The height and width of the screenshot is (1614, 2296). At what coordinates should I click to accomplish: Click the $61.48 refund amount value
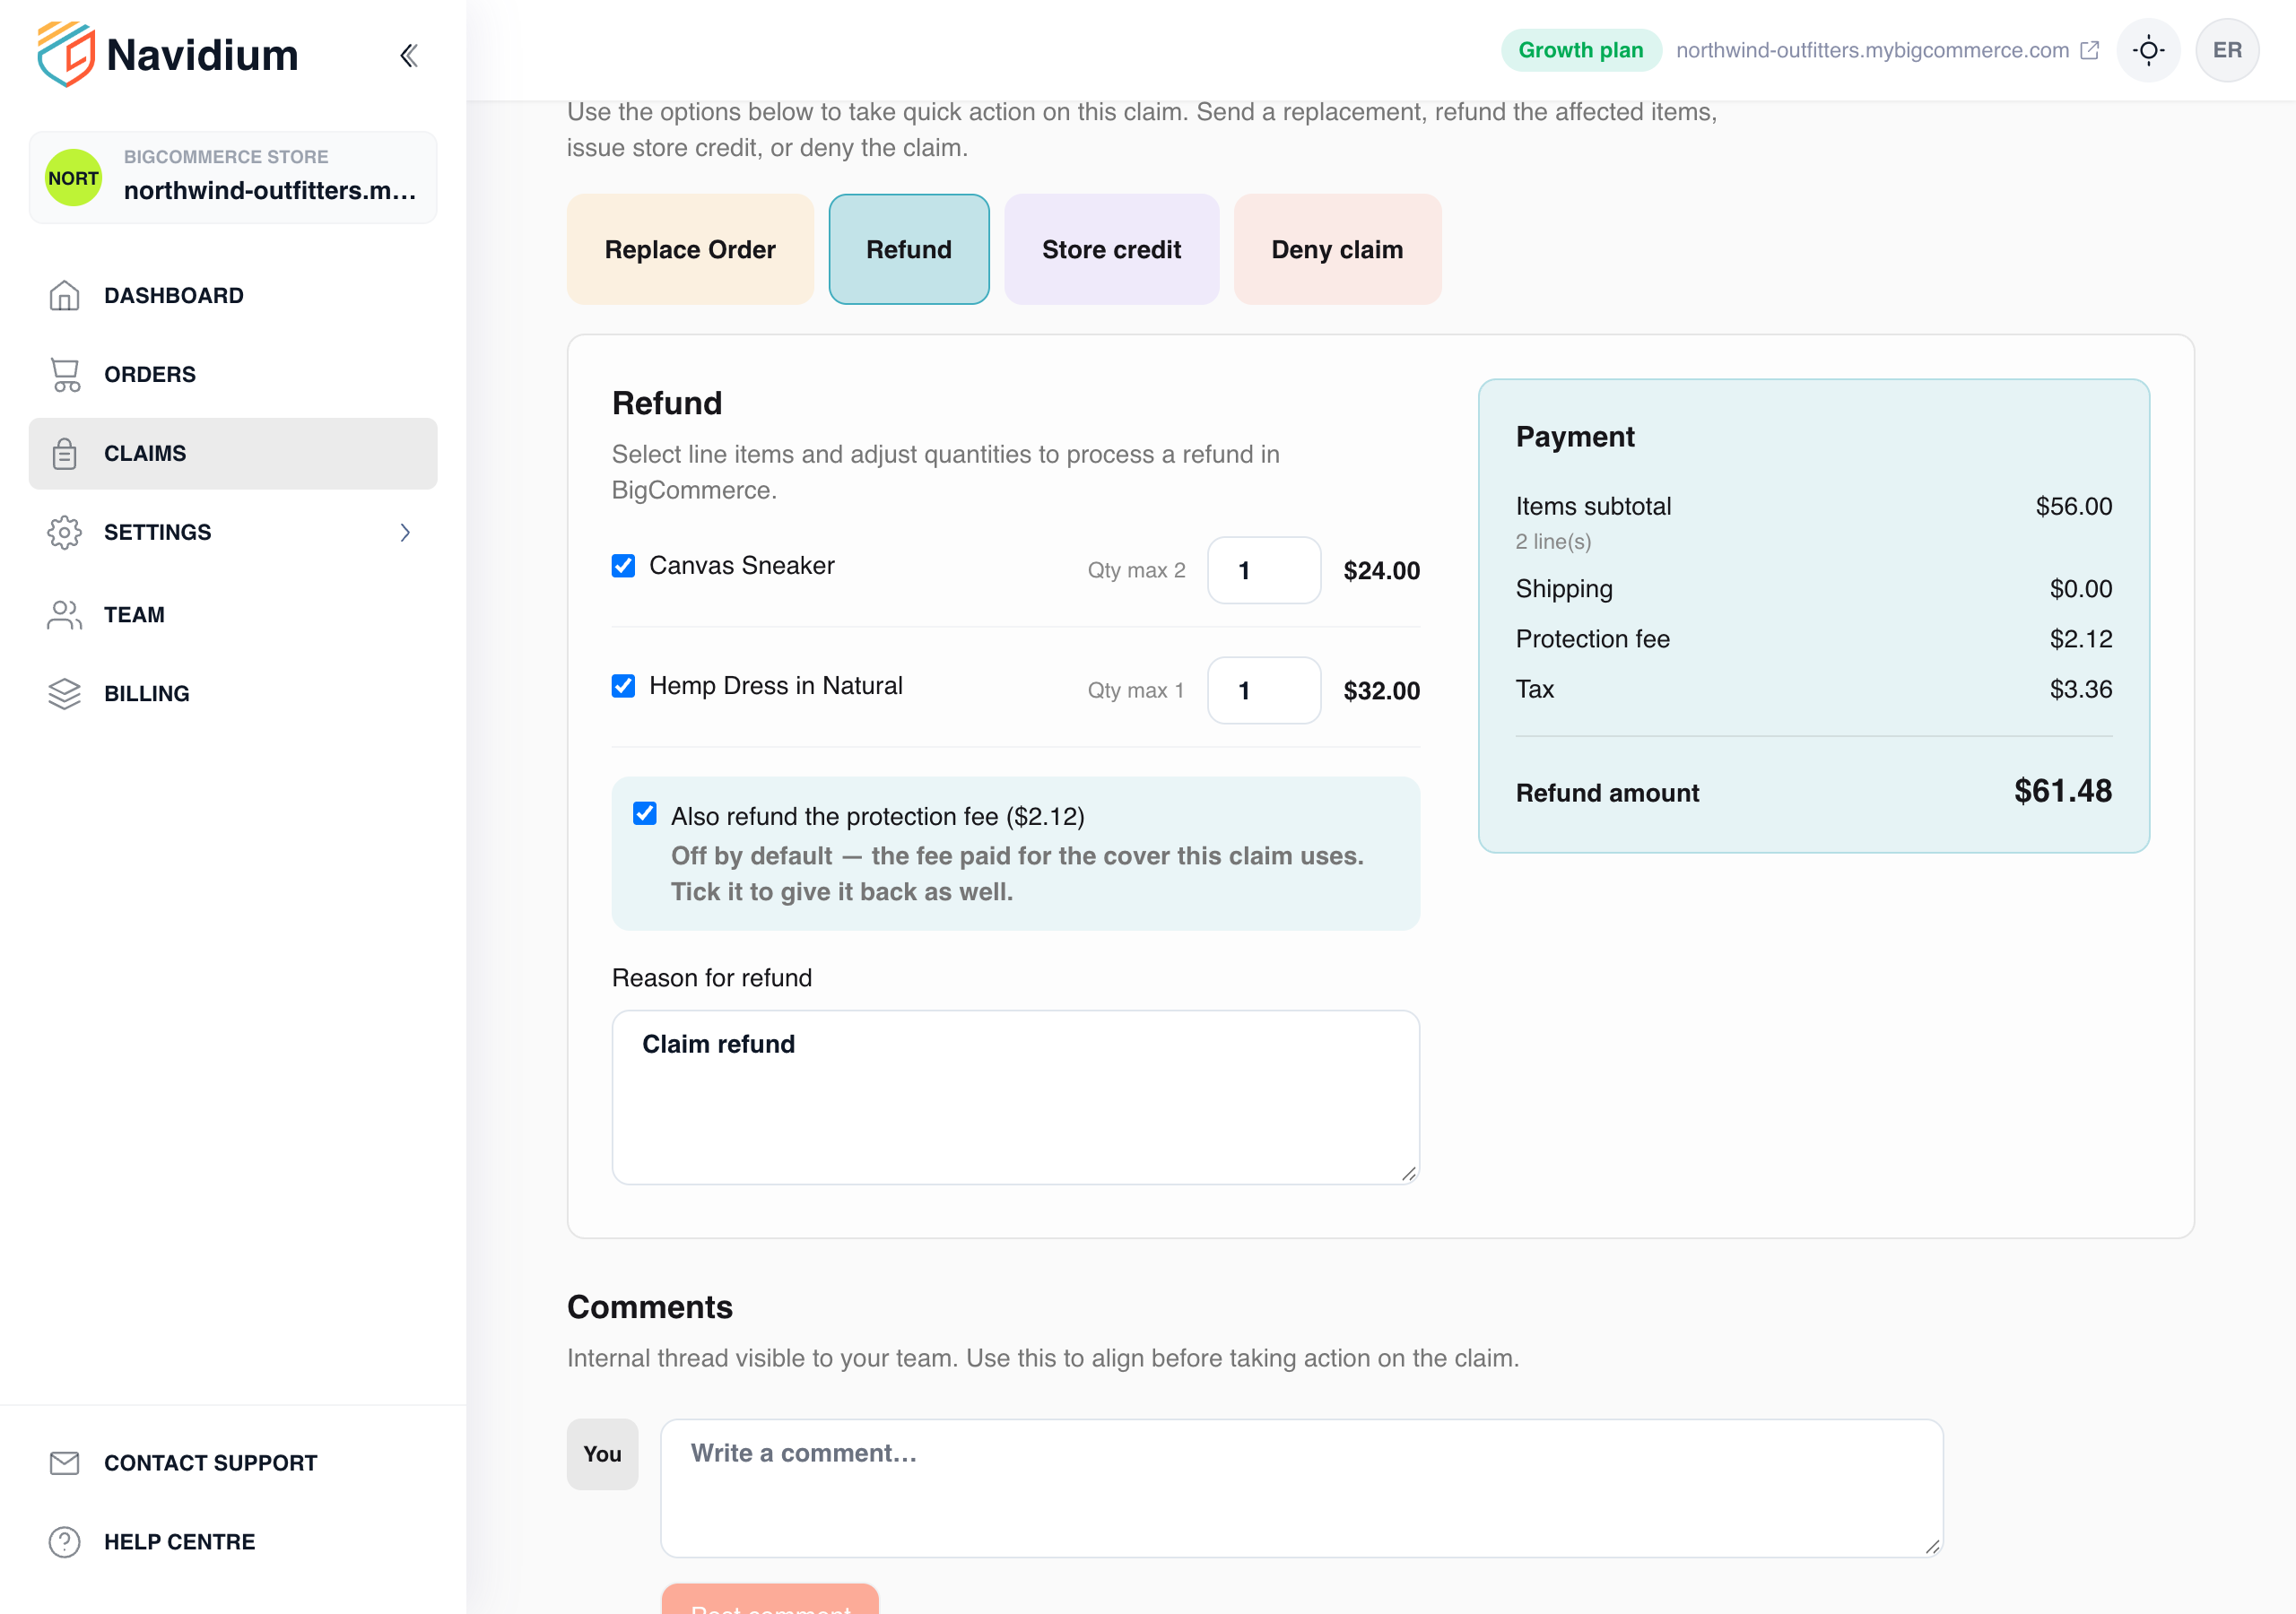[x=2063, y=791]
